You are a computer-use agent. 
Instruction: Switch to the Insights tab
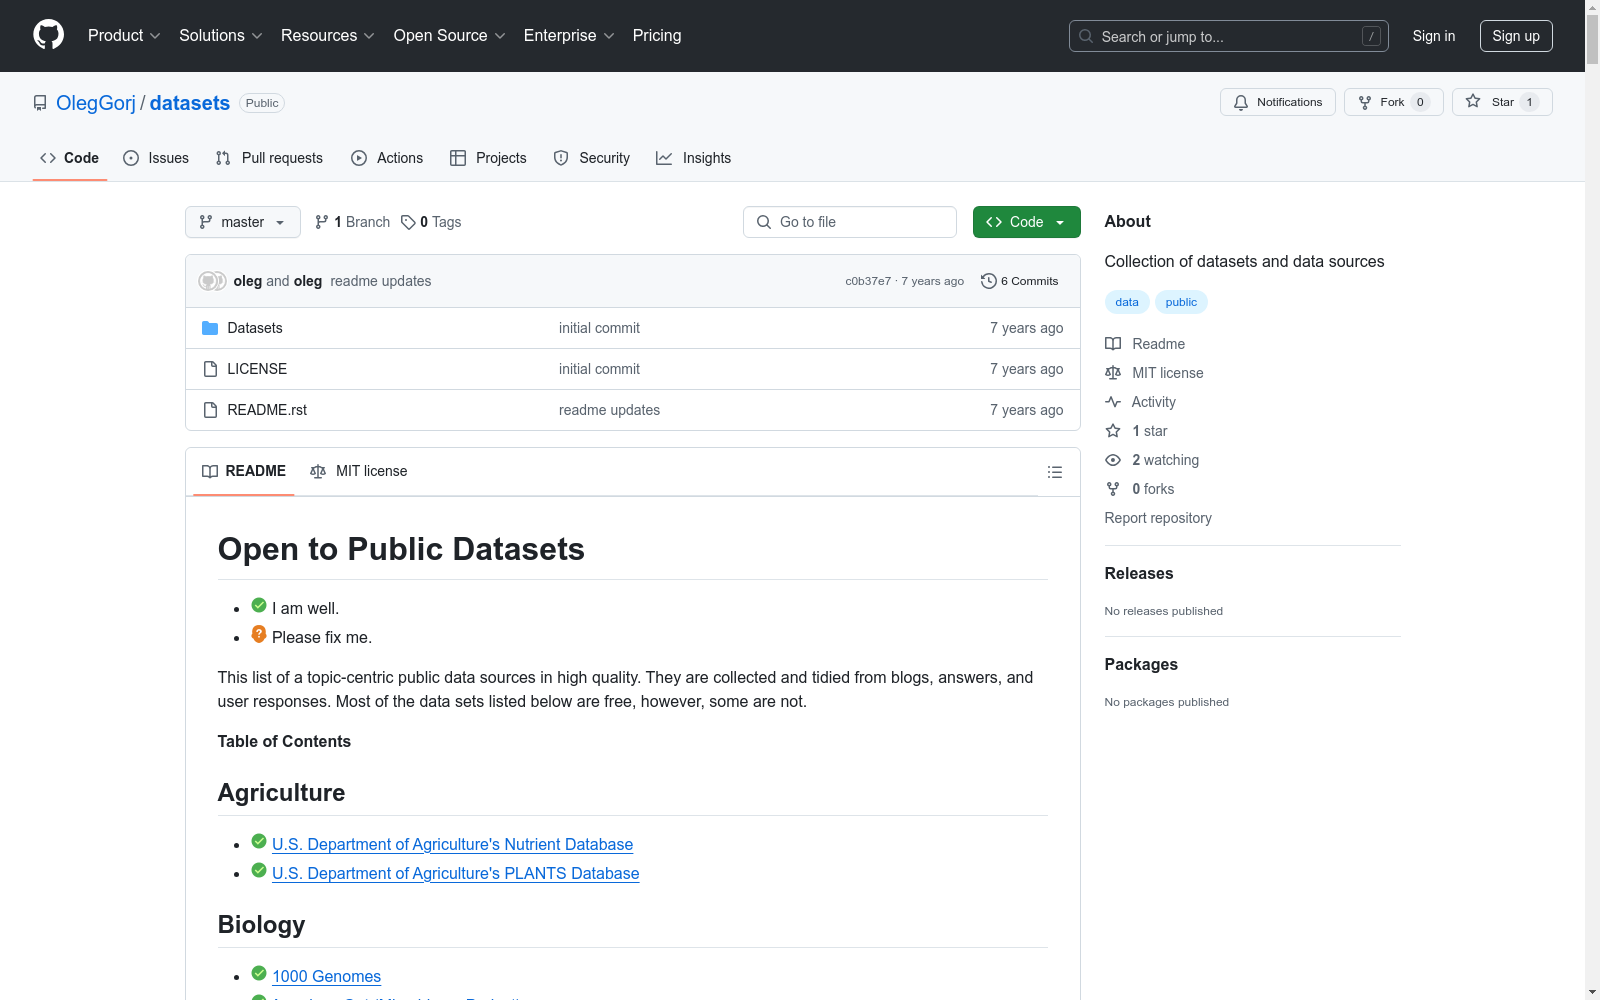694,158
